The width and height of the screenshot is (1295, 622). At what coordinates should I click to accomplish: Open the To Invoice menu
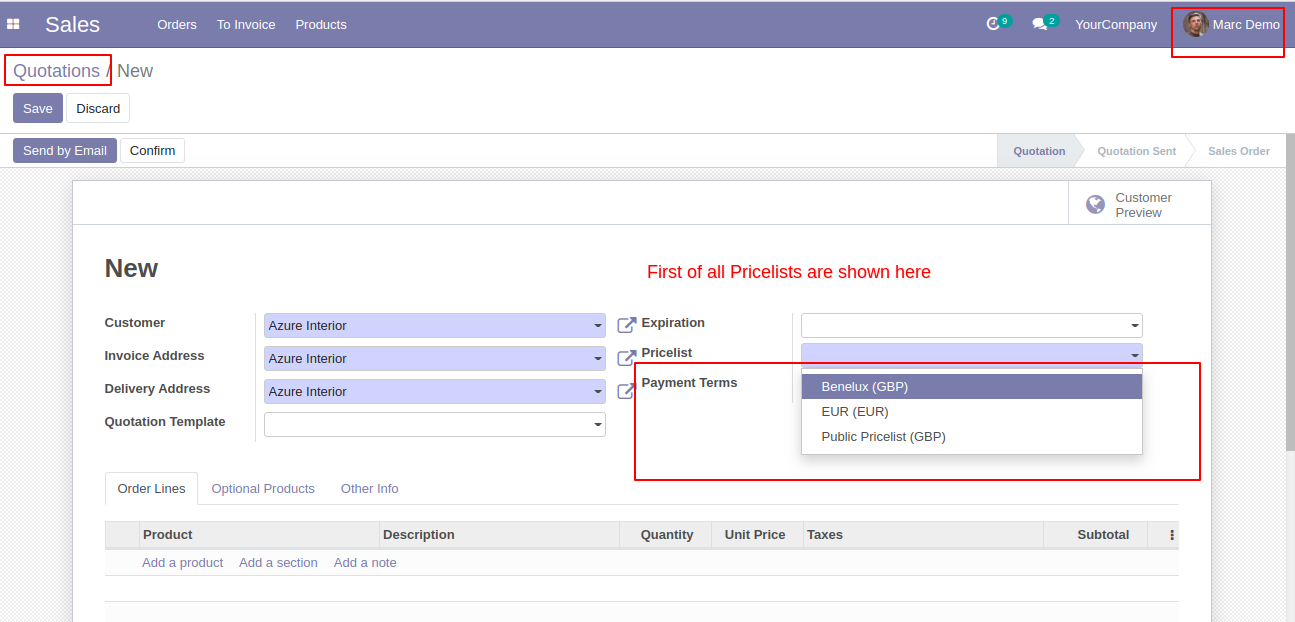coord(246,24)
